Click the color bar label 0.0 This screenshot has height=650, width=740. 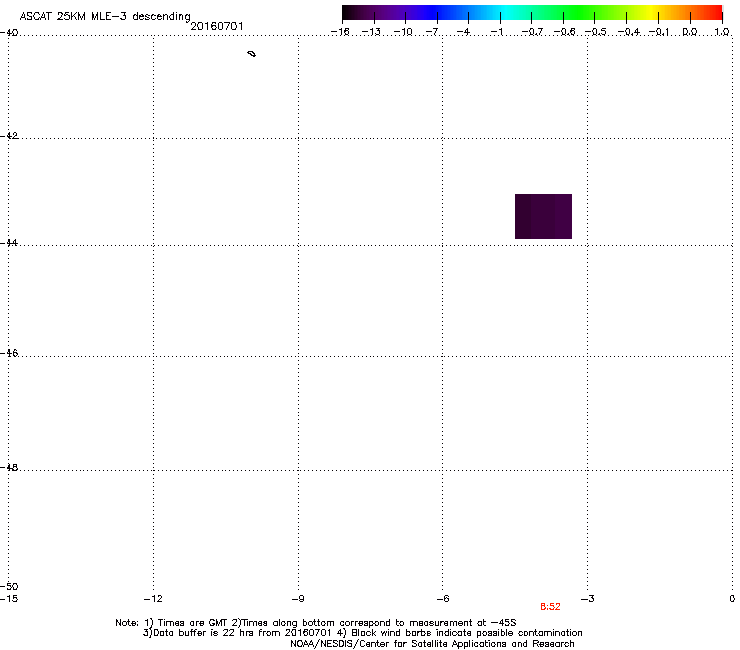(x=690, y=32)
